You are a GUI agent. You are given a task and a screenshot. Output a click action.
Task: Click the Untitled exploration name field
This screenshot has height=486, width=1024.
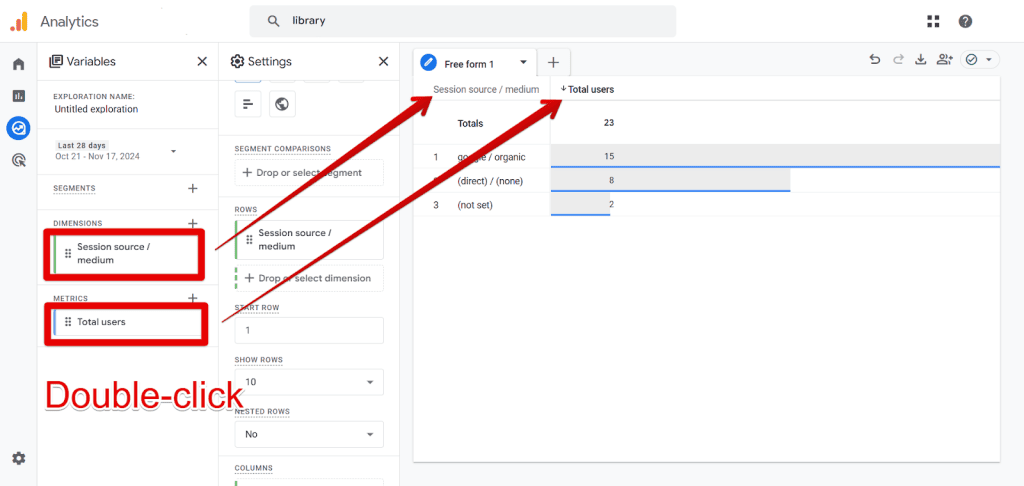click(96, 109)
